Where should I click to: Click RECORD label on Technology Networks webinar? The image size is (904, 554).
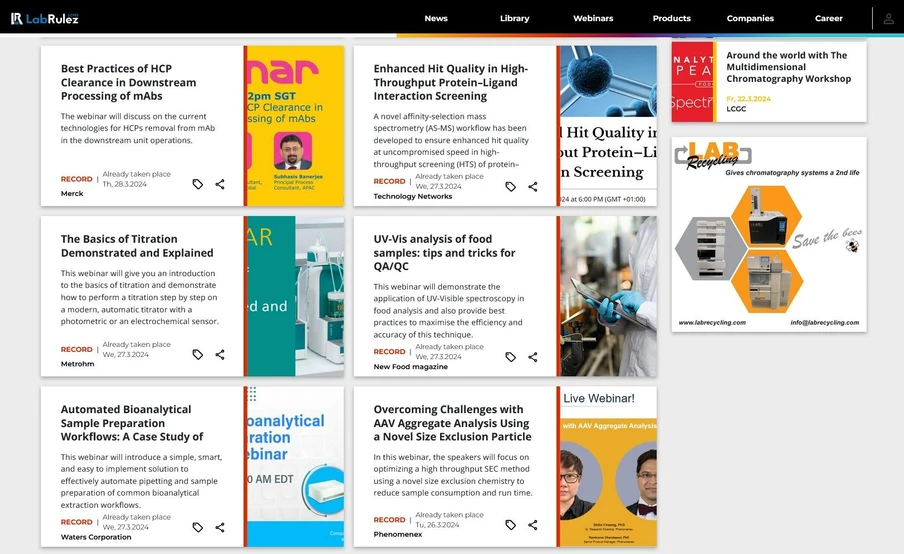389,181
